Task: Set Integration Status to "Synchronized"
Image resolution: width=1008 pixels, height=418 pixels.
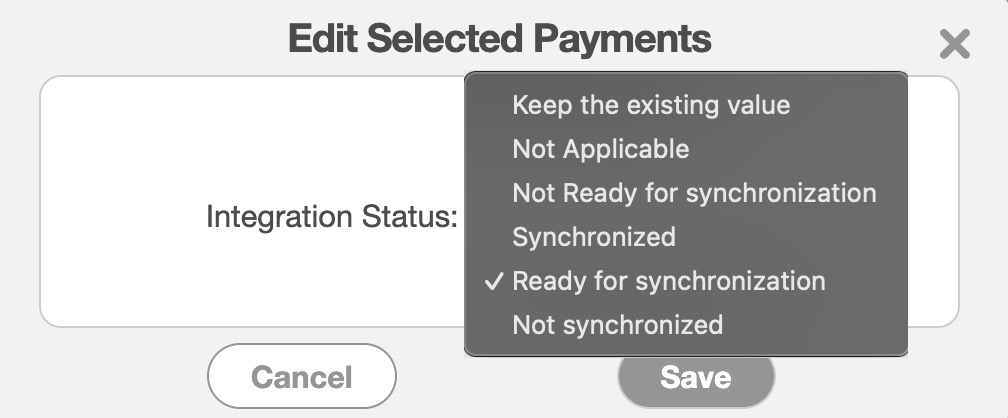Action: (594, 237)
